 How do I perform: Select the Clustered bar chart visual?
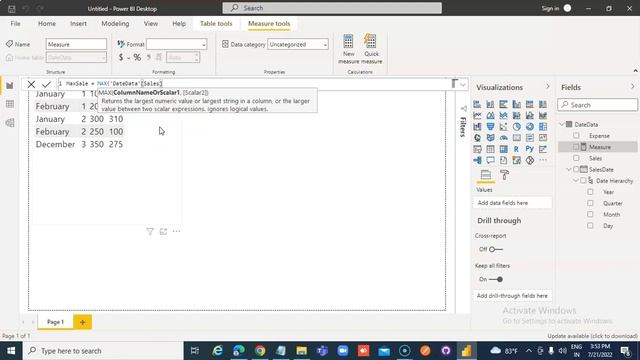[503, 104]
